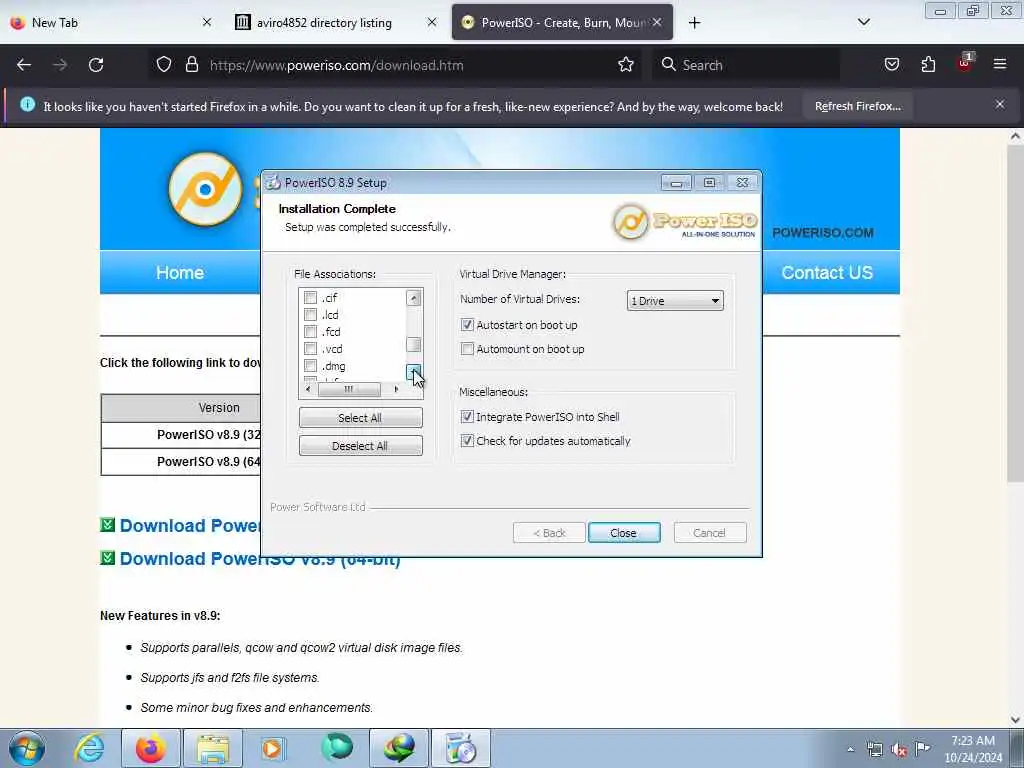Open a new tab with plus
Screen dimensions: 1024x768
click(694, 23)
